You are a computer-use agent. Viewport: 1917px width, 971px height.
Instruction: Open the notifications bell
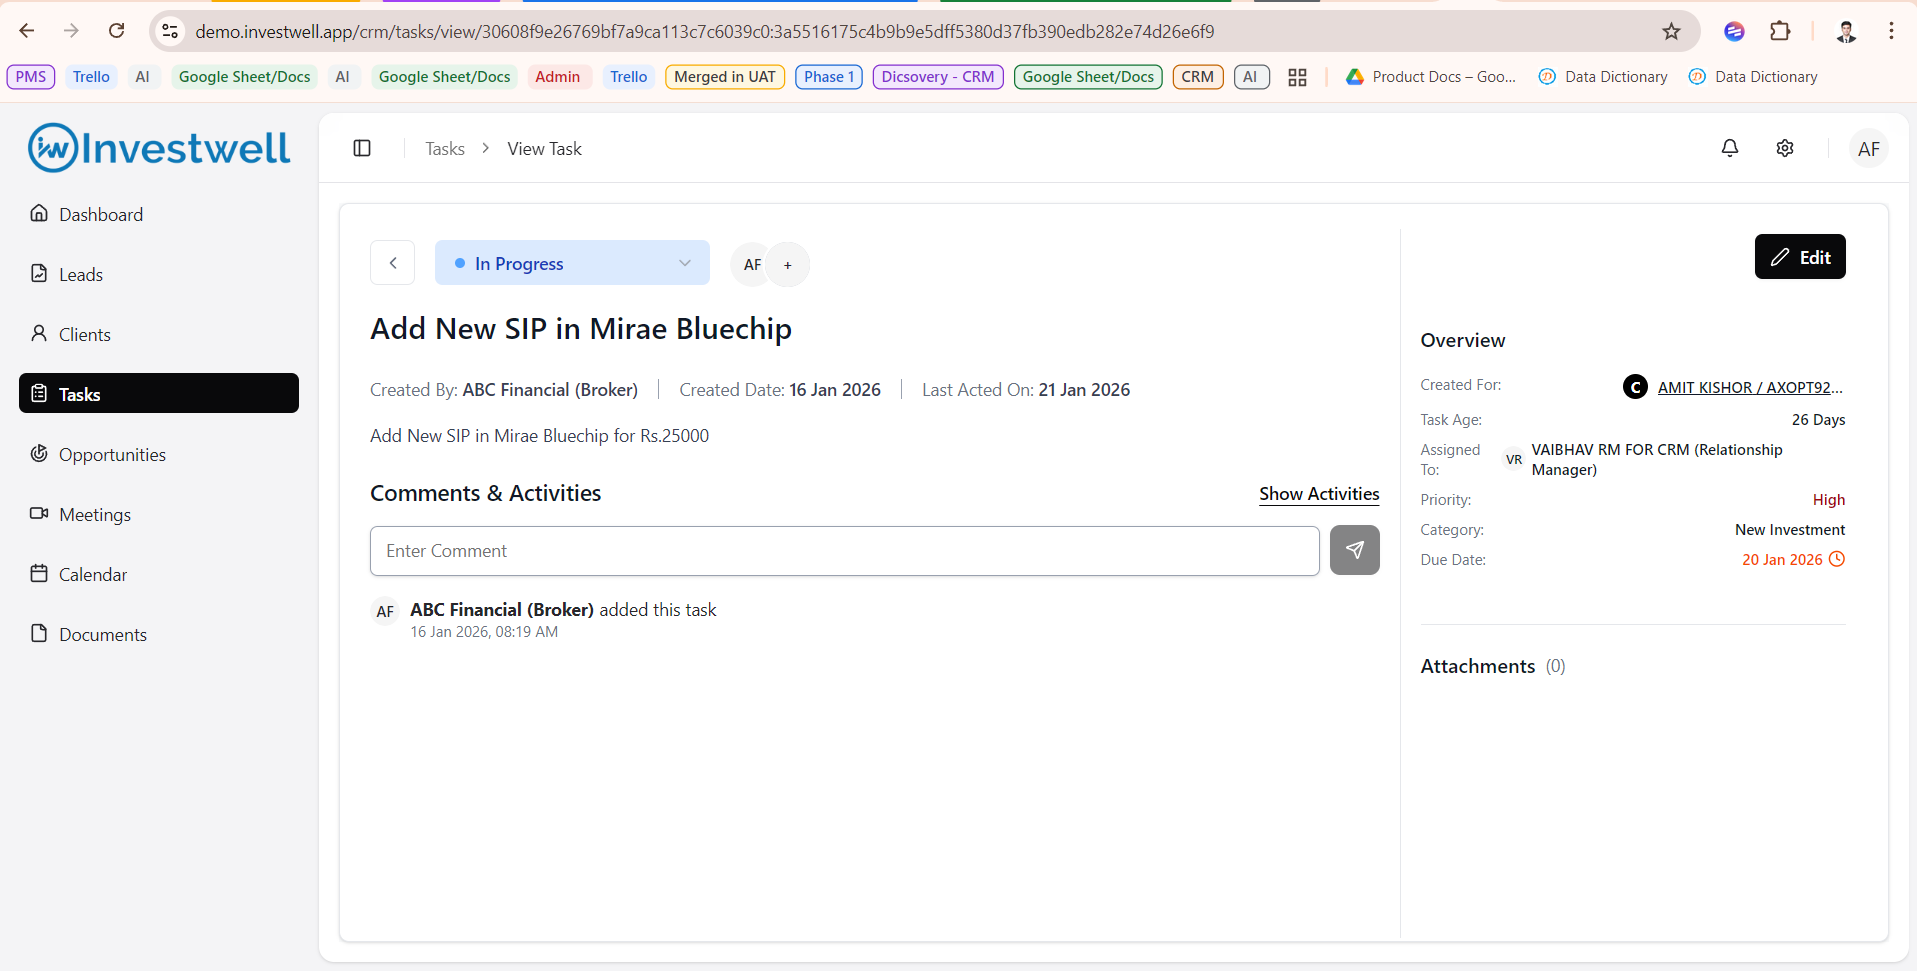[1730, 148]
